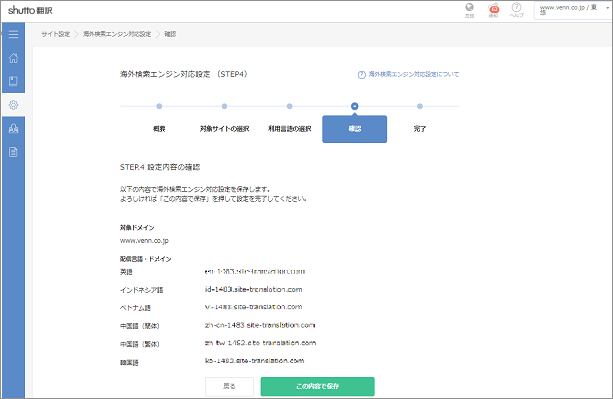Open the book icon in sidebar
The image size is (613, 399).
coord(13,81)
